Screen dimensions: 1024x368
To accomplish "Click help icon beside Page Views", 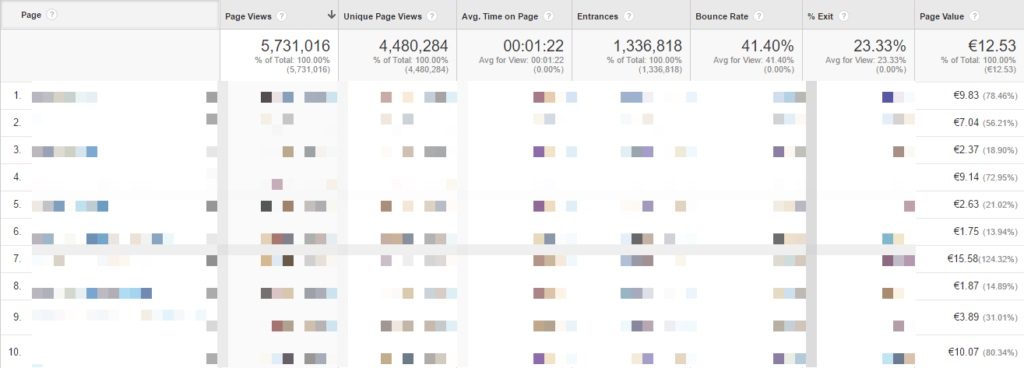I will (281, 16).
